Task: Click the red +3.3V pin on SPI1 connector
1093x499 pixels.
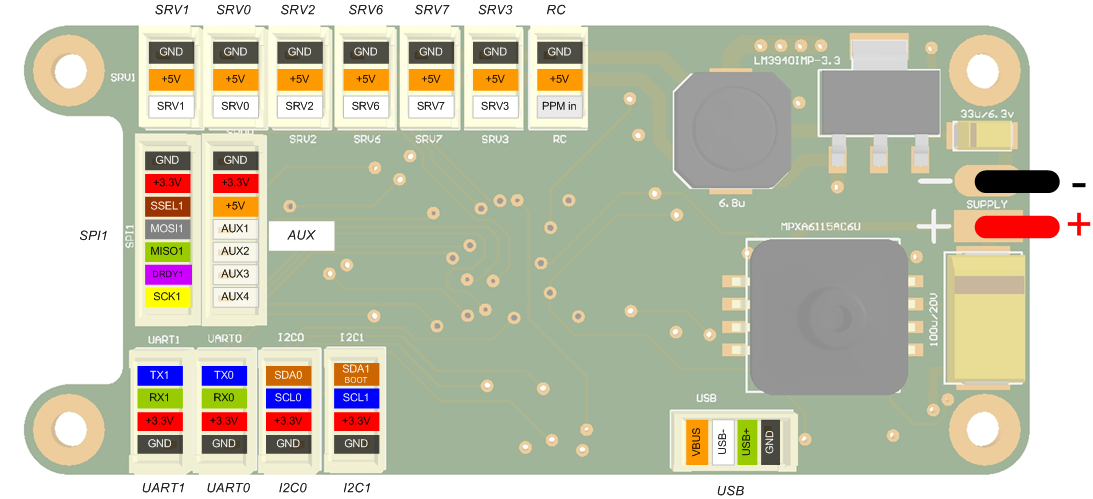Action: pyautogui.click(x=167, y=184)
